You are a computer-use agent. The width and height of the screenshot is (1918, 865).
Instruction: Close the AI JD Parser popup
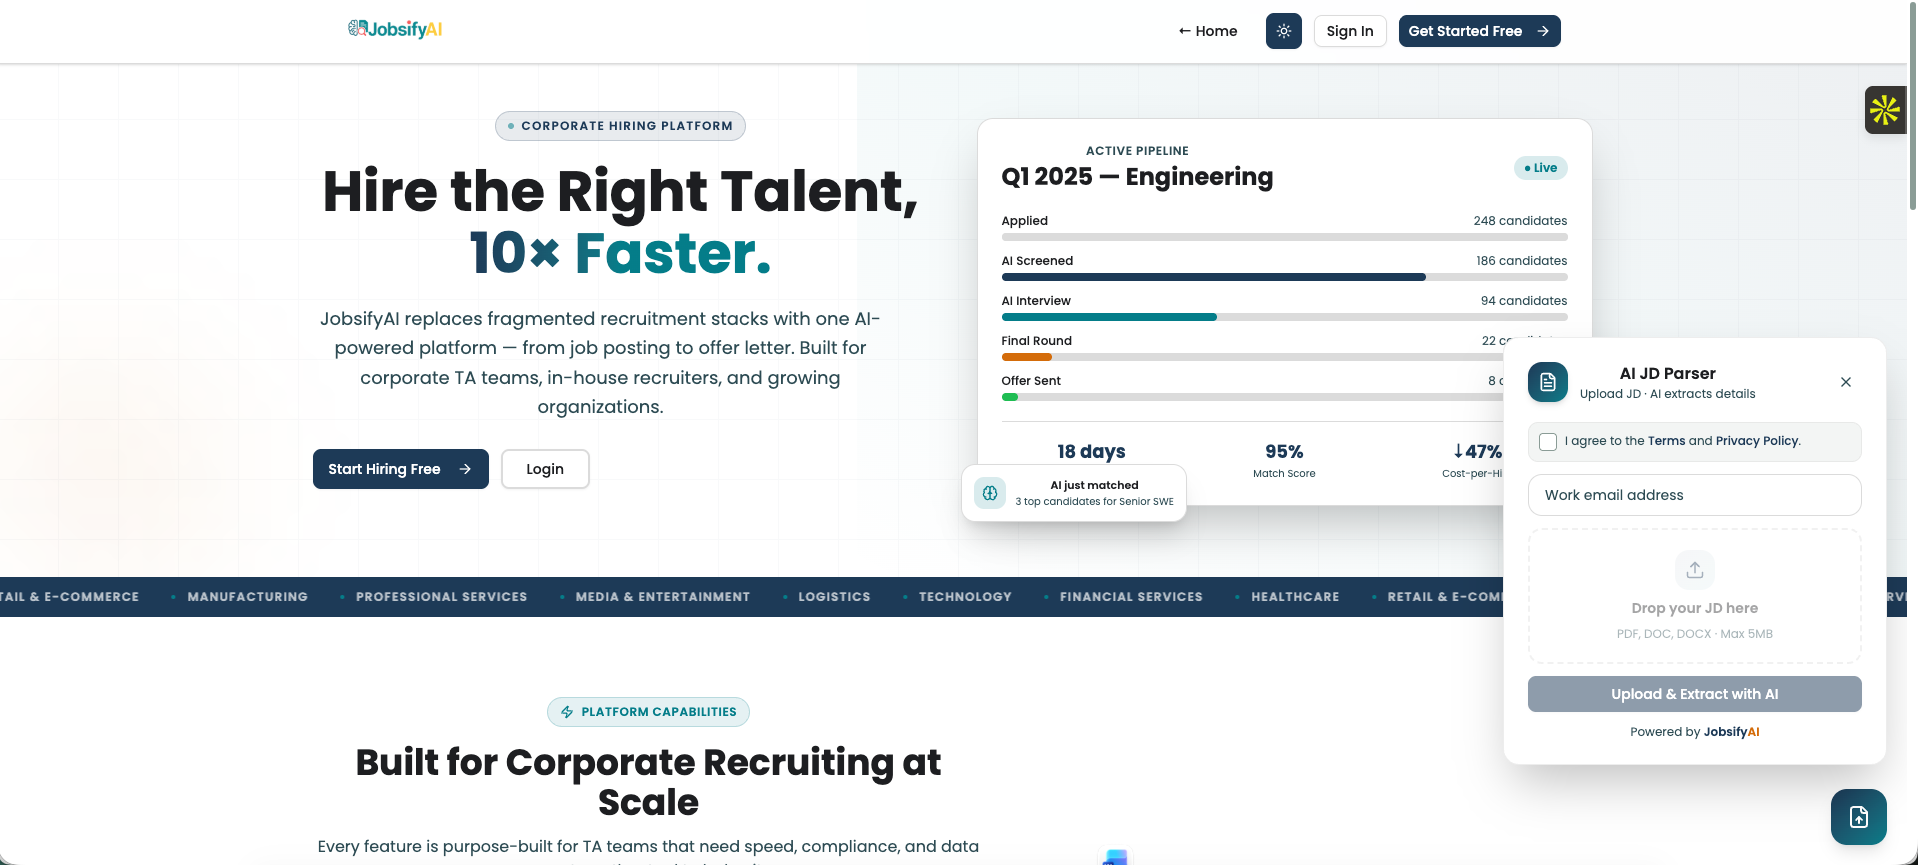click(x=1846, y=382)
